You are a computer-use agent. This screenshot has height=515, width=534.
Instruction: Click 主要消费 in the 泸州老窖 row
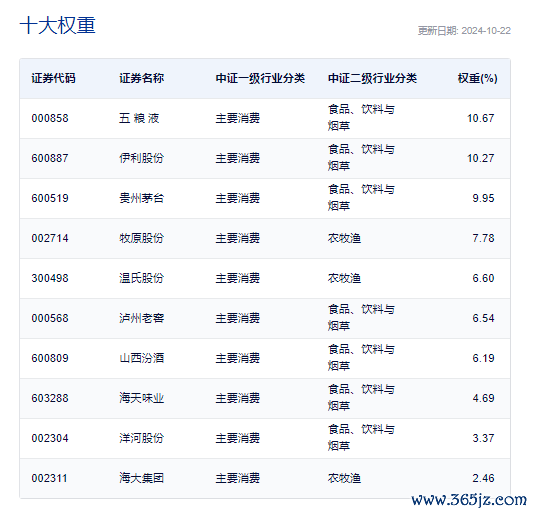(x=238, y=318)
